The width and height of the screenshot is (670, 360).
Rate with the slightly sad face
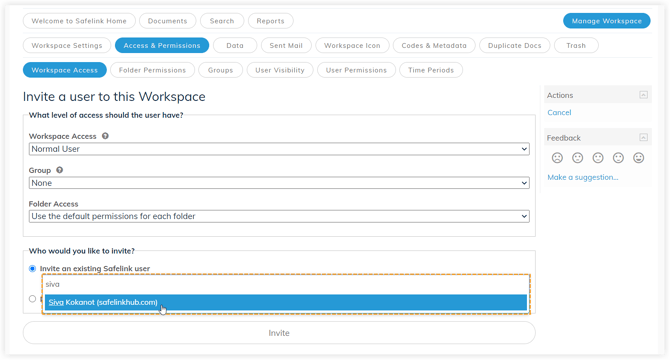578,158
